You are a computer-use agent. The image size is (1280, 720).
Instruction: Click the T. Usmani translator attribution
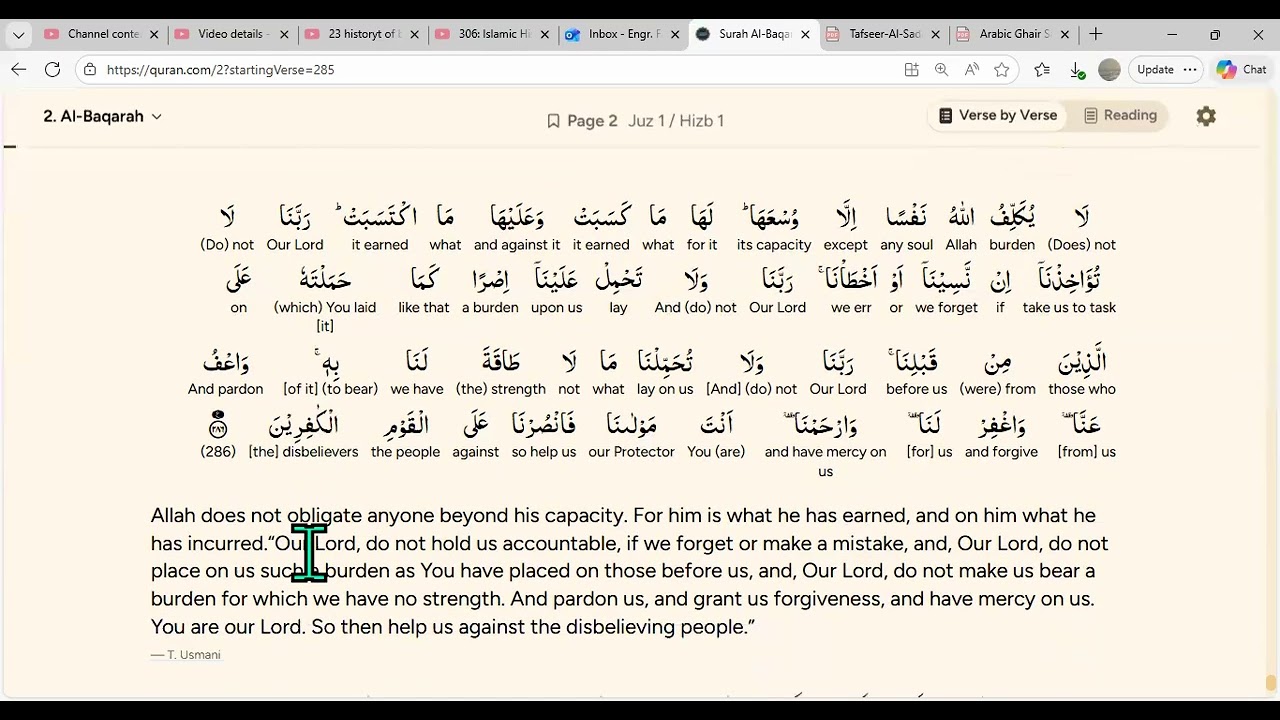pyautogui.click(x=186, y=655)
